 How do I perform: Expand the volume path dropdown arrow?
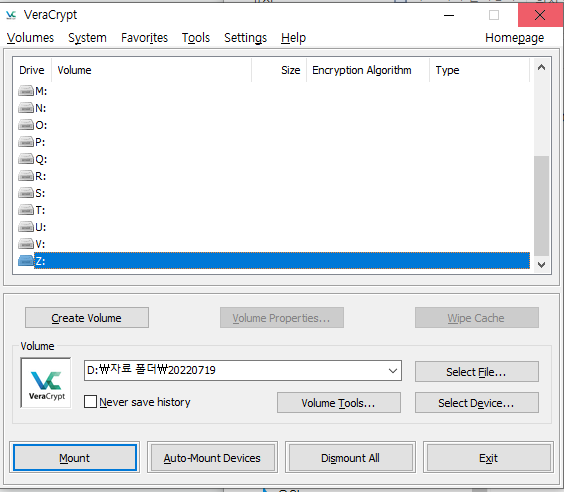(393, 370)
